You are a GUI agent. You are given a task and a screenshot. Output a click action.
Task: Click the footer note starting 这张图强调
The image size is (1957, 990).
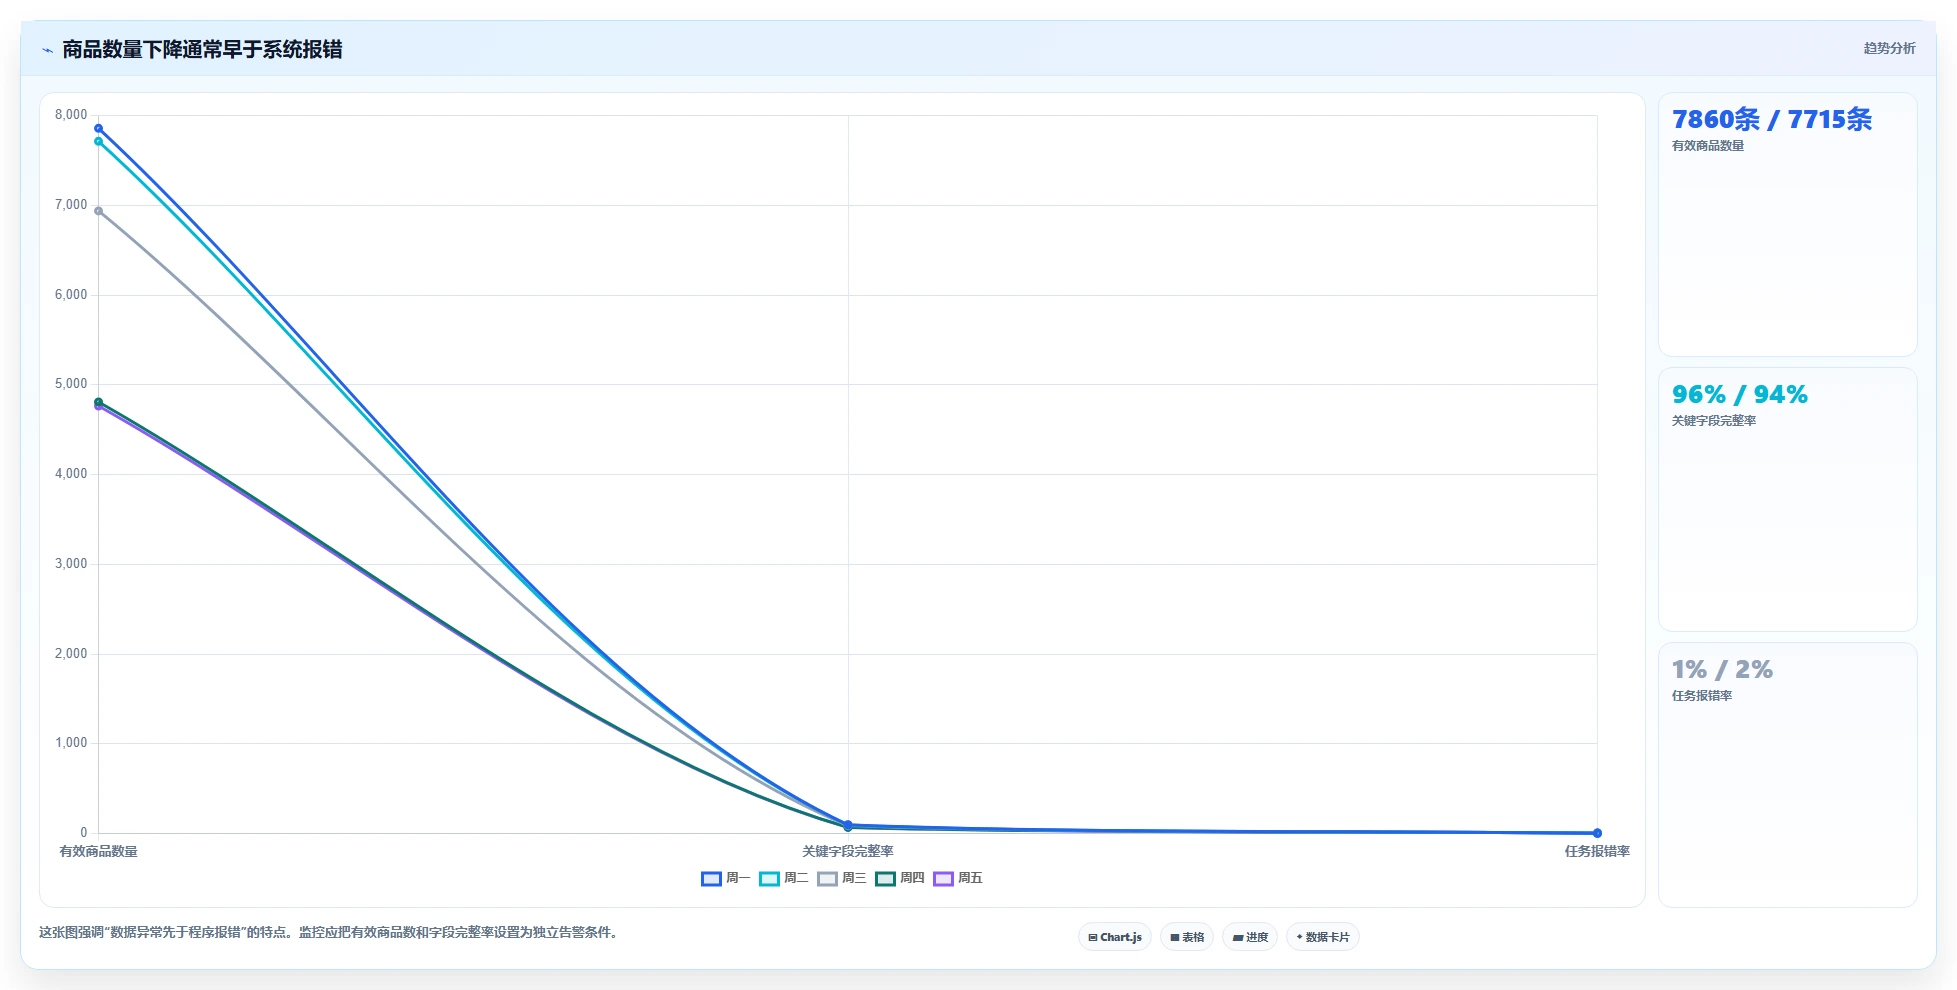point(329,932)
